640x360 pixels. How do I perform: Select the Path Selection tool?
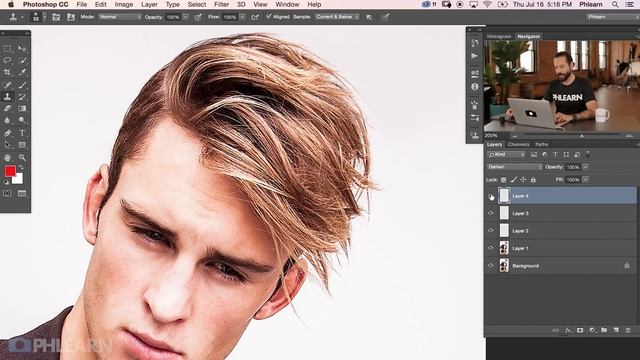pyautogui.click(x=7, y=145)
